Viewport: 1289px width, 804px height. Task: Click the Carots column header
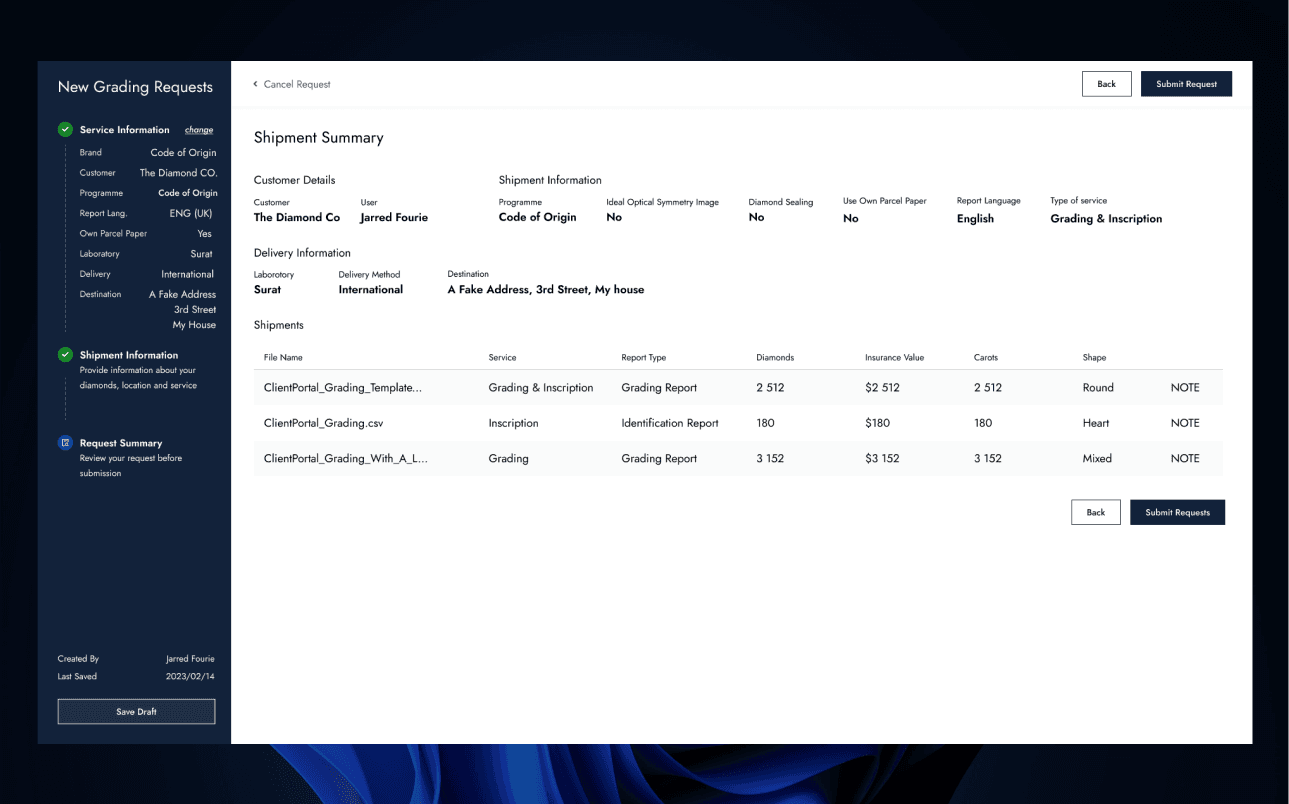pos(986,357)
